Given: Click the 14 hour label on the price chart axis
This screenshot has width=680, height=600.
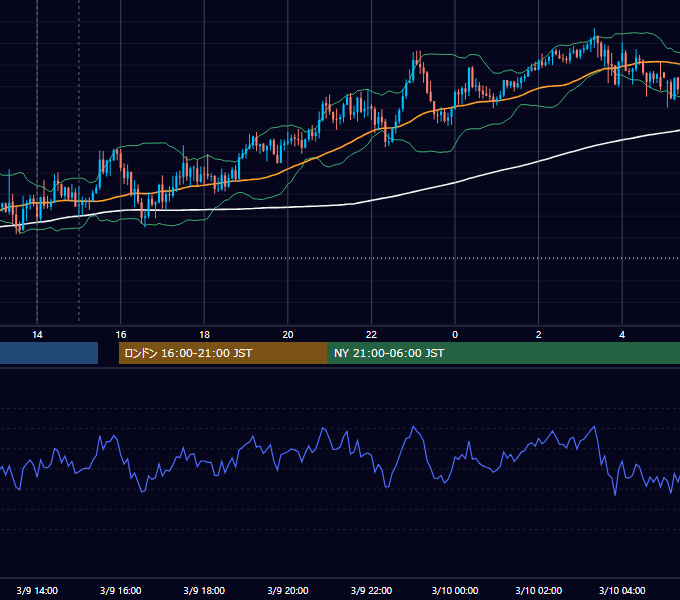Looking at the screenshot, I should (37, 335).
